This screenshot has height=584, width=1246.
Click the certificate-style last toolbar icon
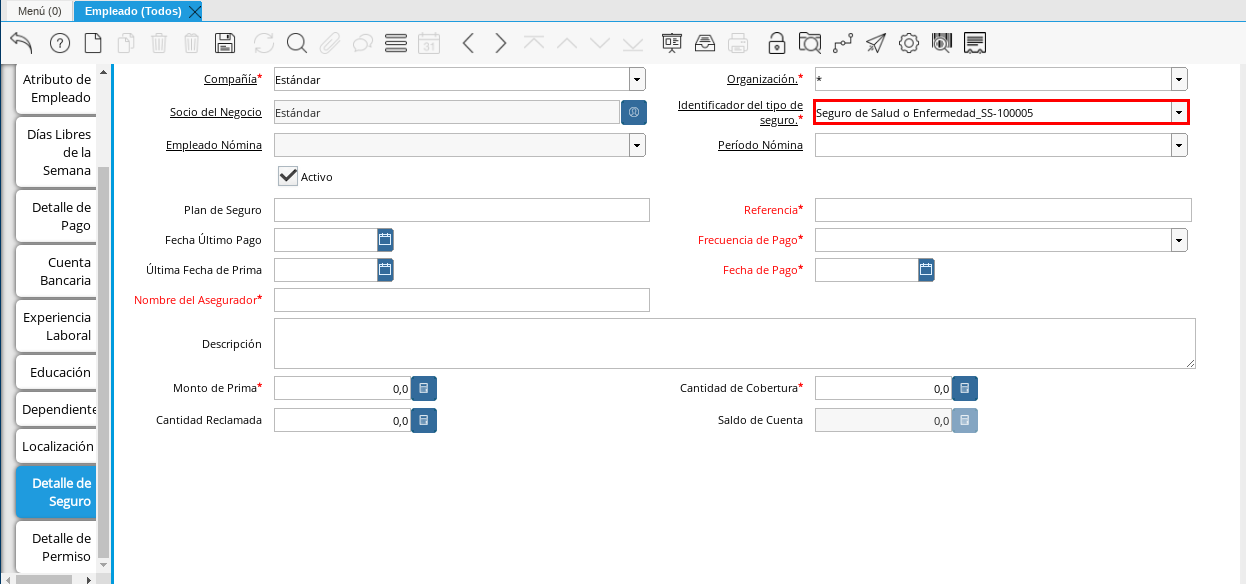tap(976, 43)
